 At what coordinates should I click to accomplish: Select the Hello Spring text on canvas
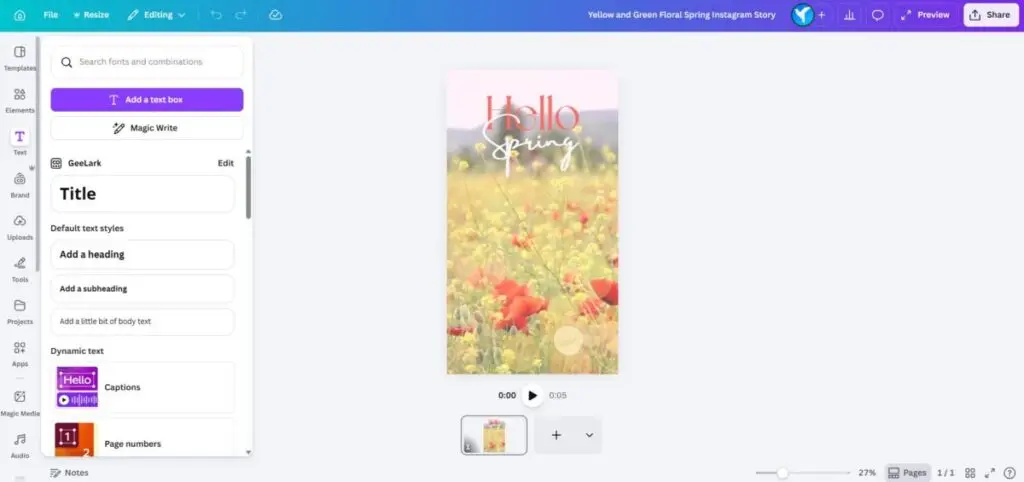click(532, 135)
